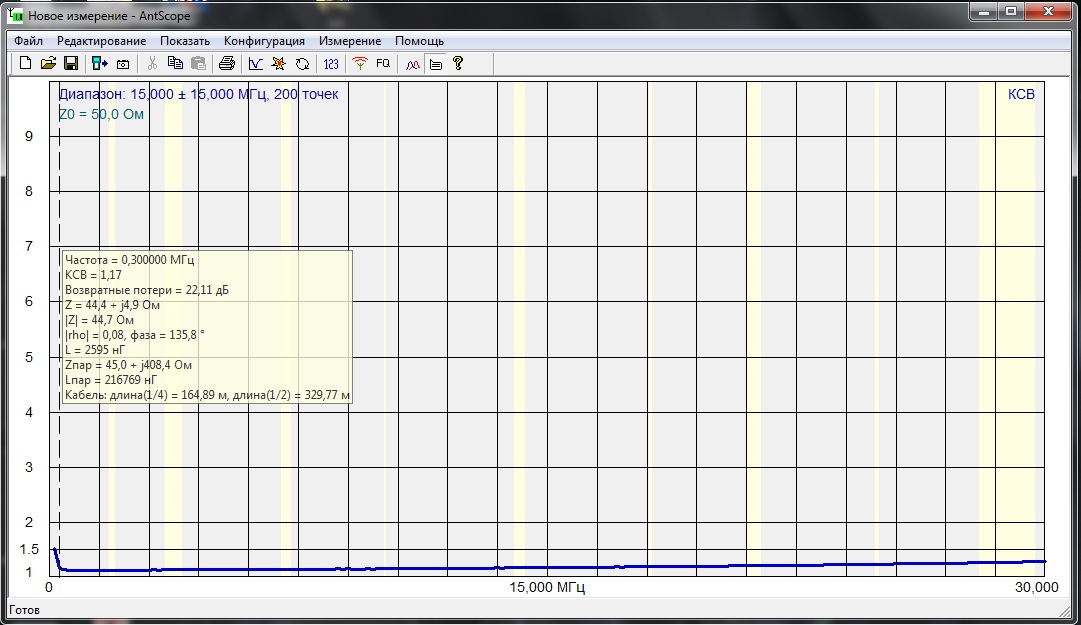This screenshot has height=625, width=1081.
Task: Toggle the red-blue curves overlay button
Action: pos(412,64)
